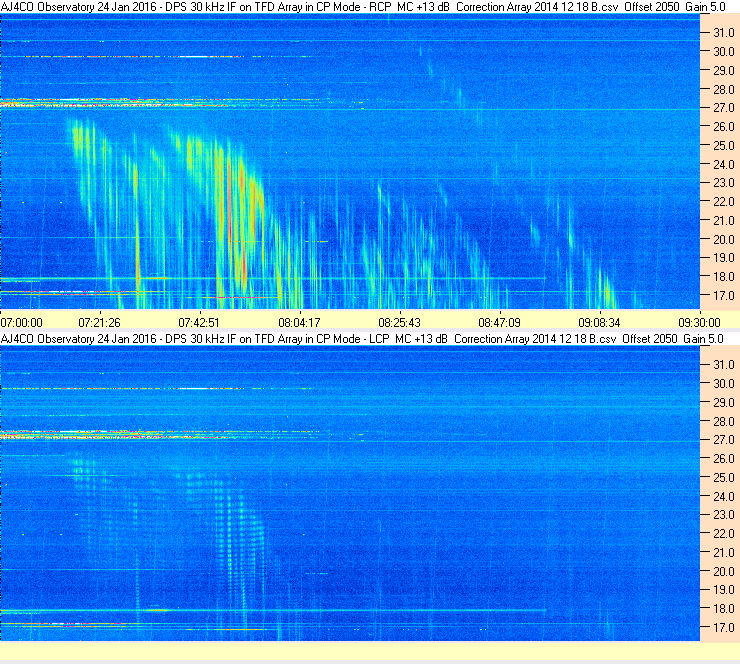The width and height of the screenshot is (740, 664).
Task: Click 31.0 frequency label on LCP chart
Action: coord(724,365)
